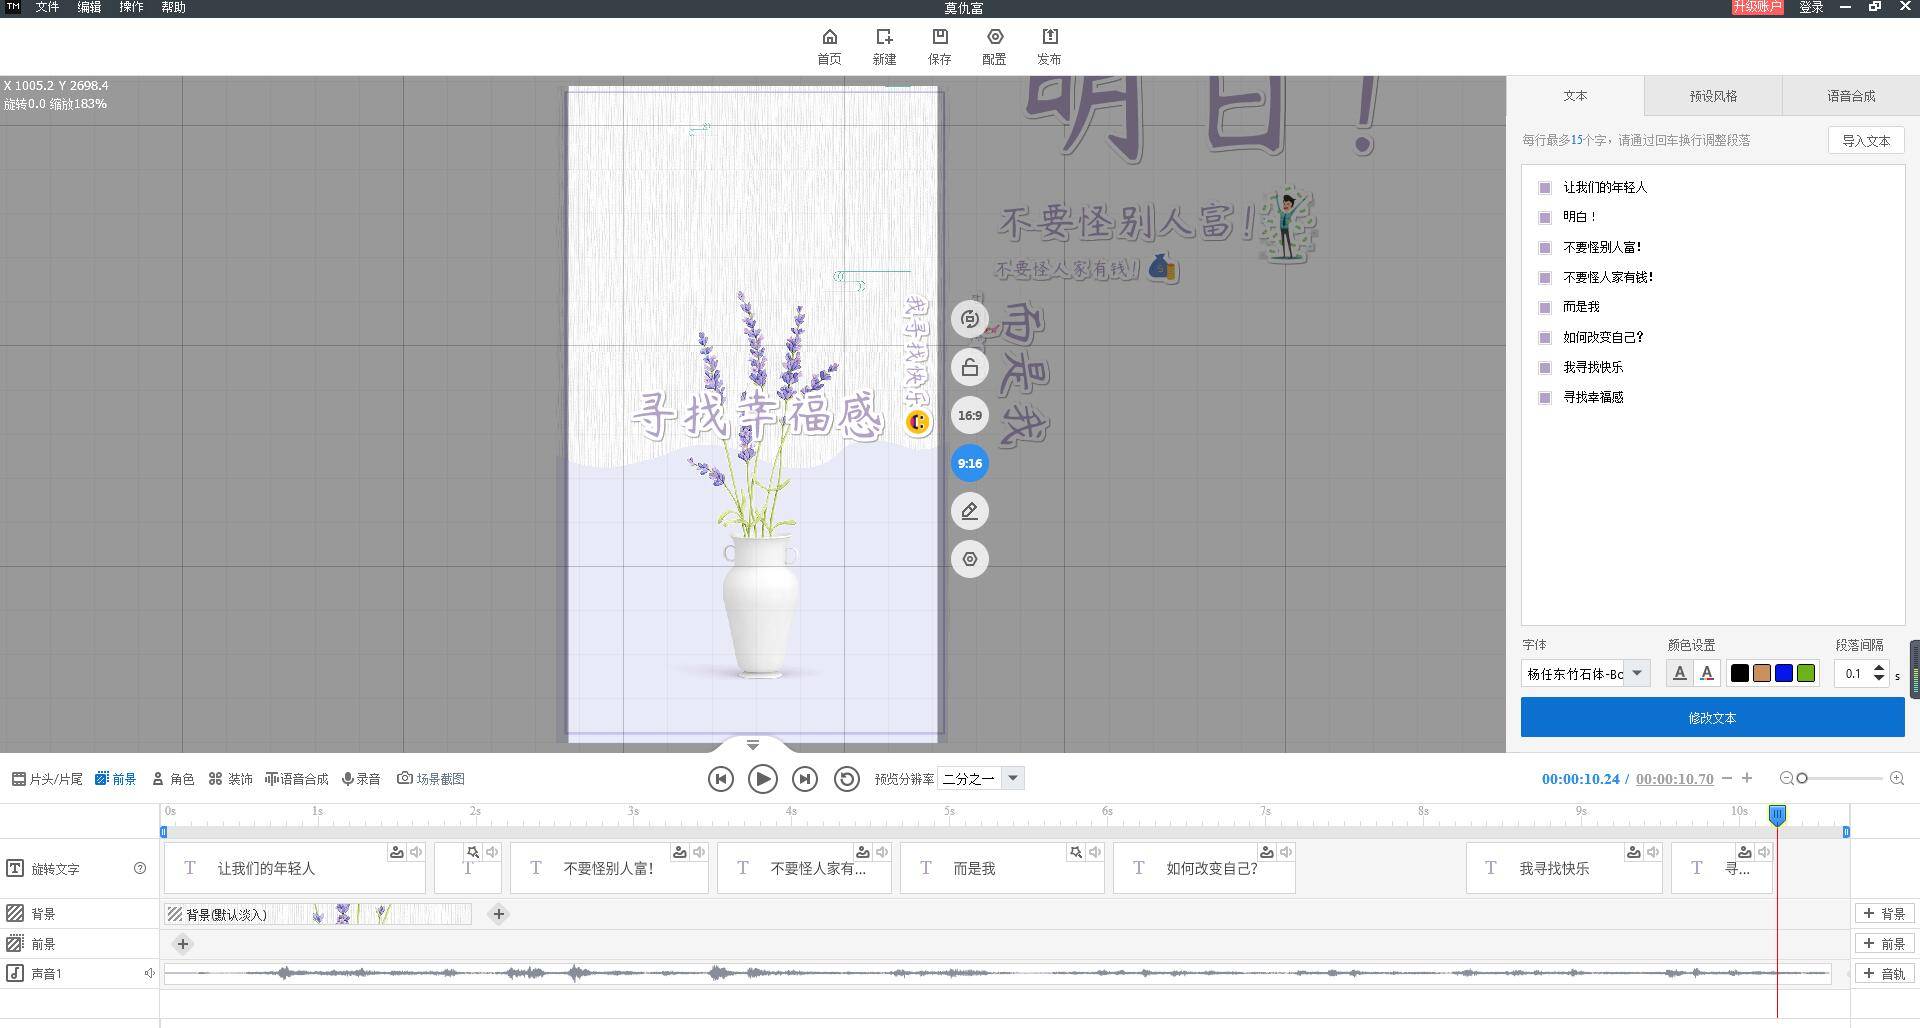This screenshot has width=1920, height=1028.
Task: Switch to the 预设风格 tab
Action: point(1713,96)
